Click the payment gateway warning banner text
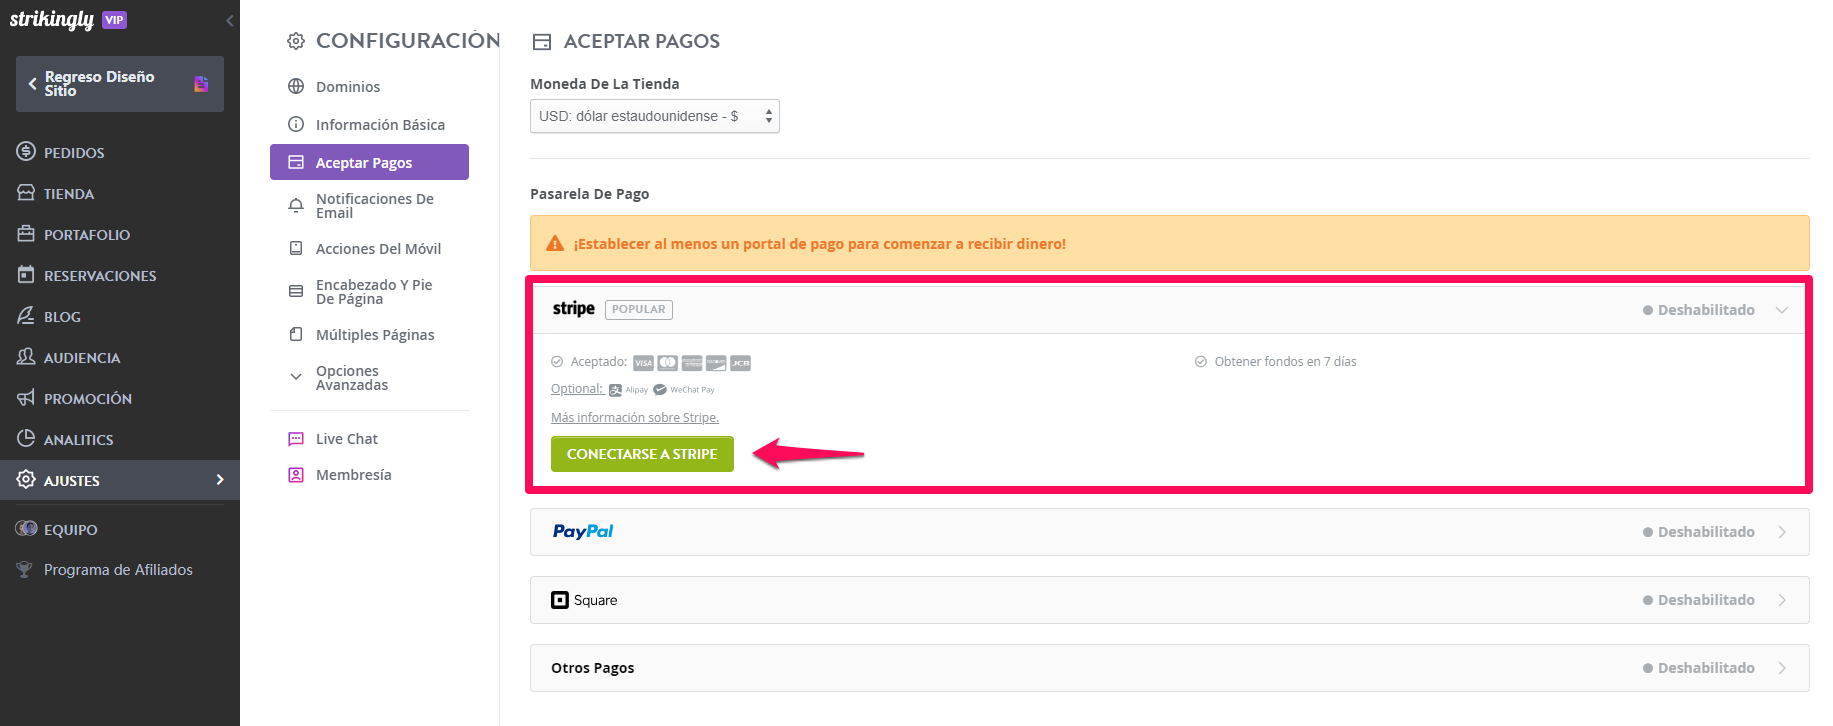The height and width of the screenshot is (726, 1833). click(819, 244)
